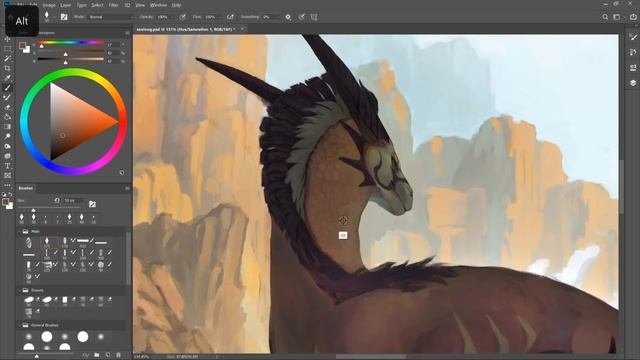640x360 pixels.
Task: Open smoothing options gear in the options bar
Action: [288, 17]
